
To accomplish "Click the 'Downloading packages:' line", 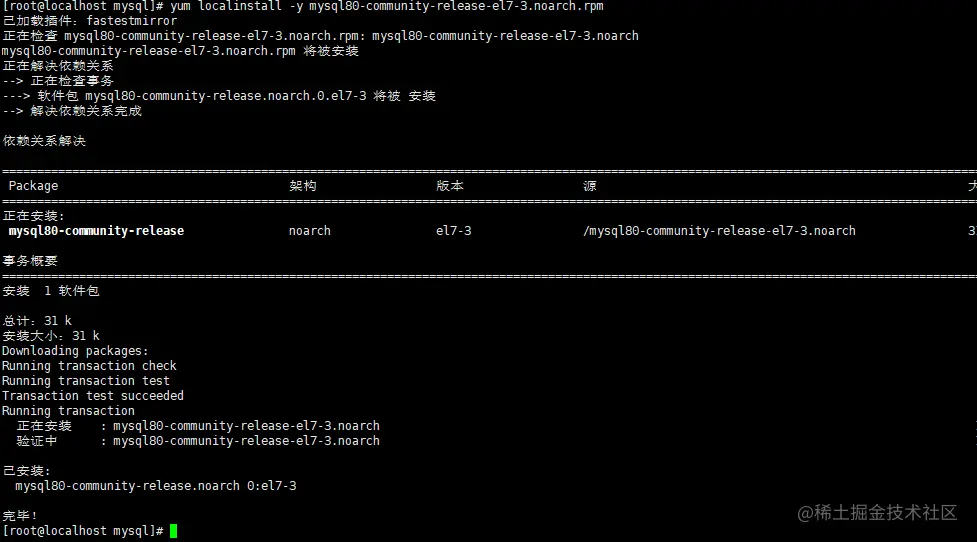I will point(75,351).
